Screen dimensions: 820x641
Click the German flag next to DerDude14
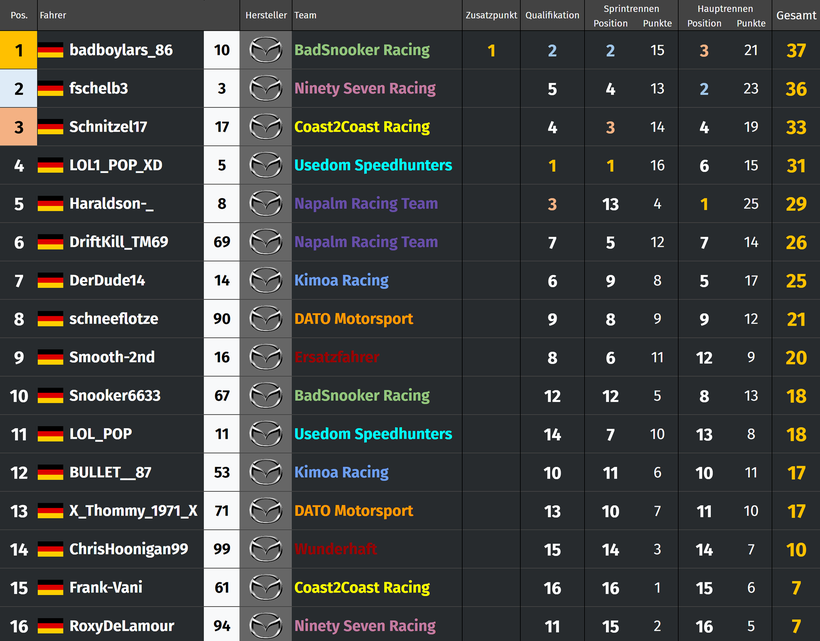[51, 280]
